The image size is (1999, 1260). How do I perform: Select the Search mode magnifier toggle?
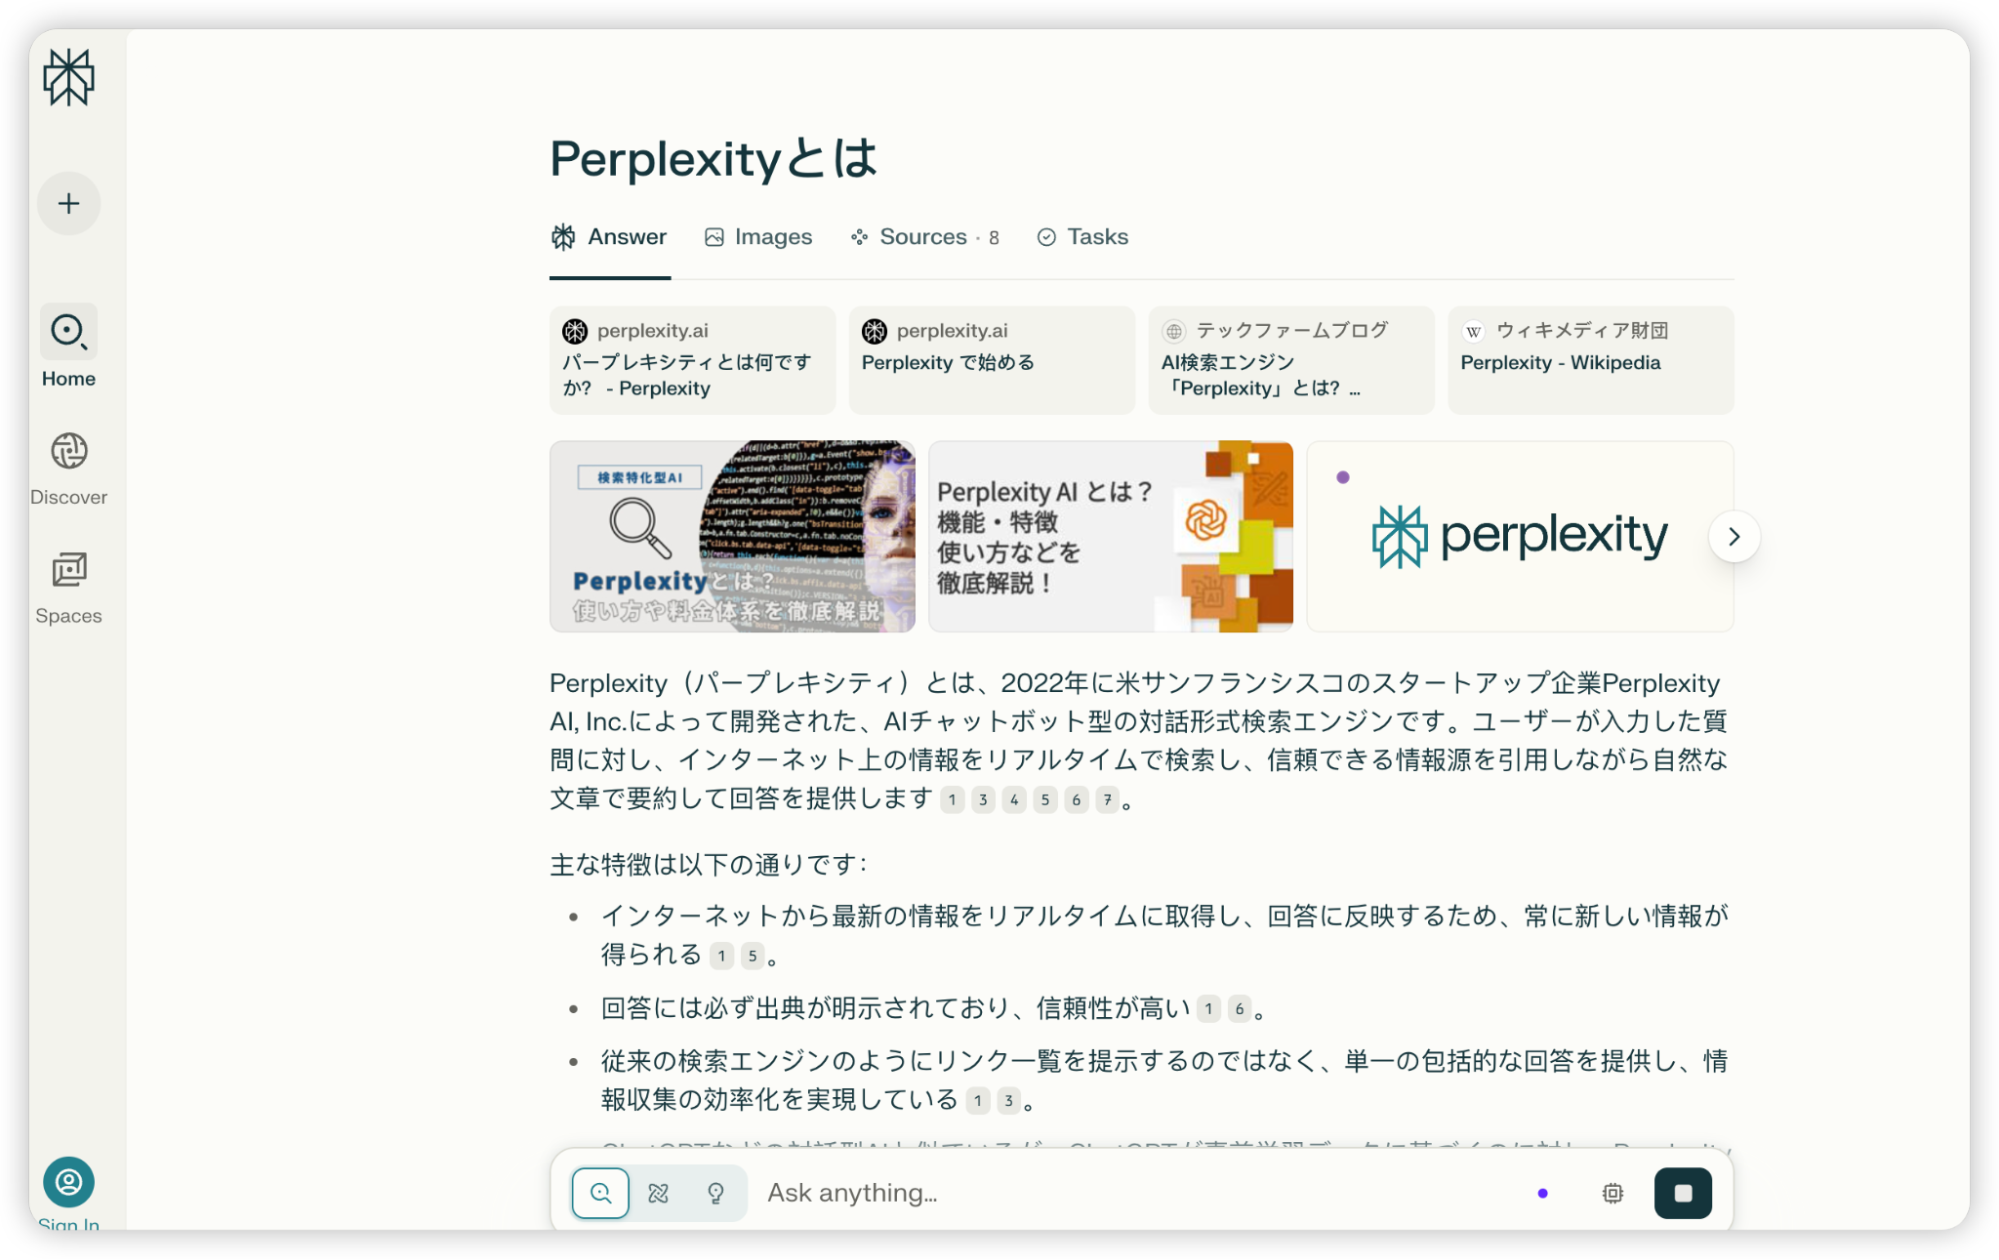[601, 1193]
